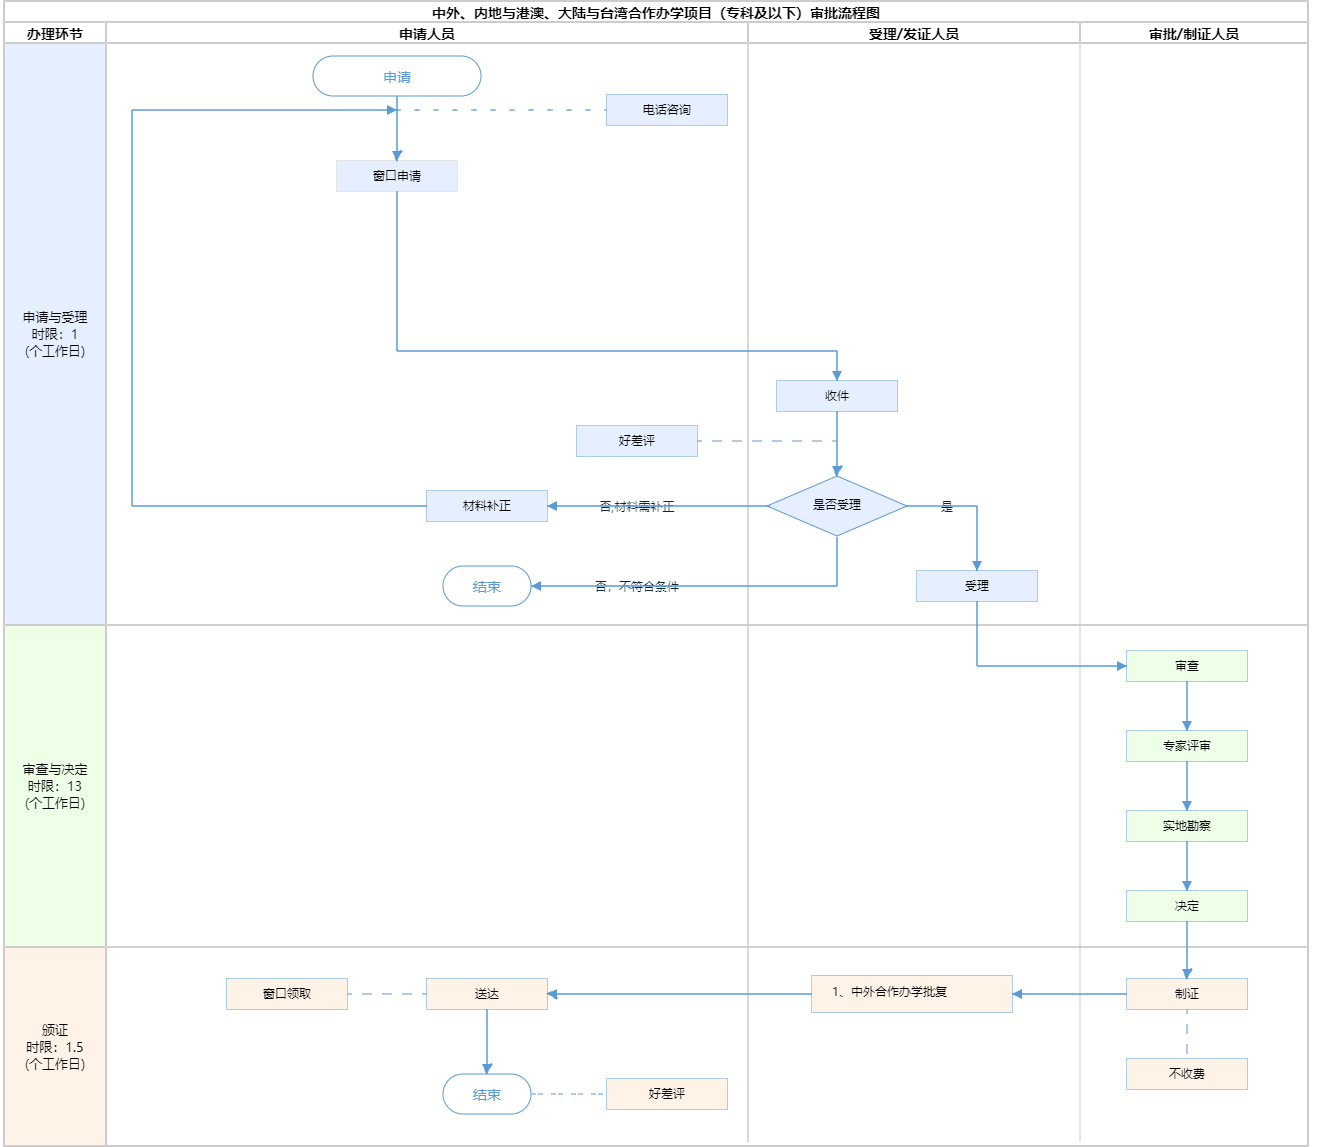Click the 专家评审 step box
This screenshot has height=1147, width=1329.
click(x=1186, y=746)
